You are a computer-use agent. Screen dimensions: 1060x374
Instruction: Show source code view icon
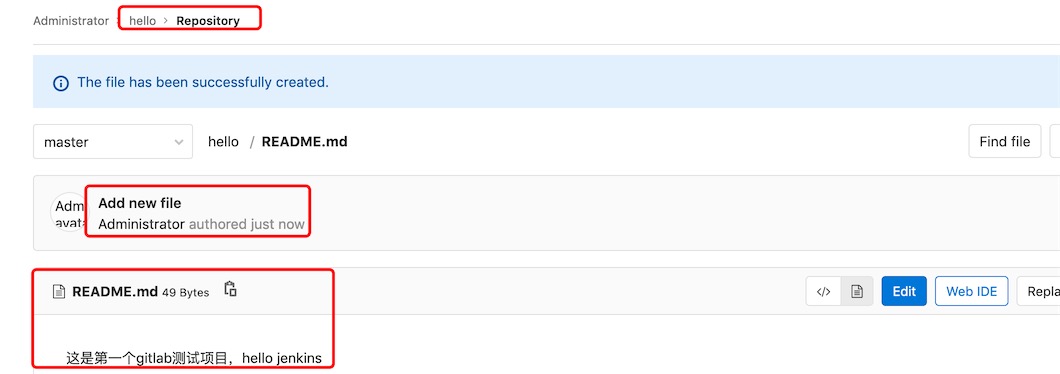[x=823, y=291]
